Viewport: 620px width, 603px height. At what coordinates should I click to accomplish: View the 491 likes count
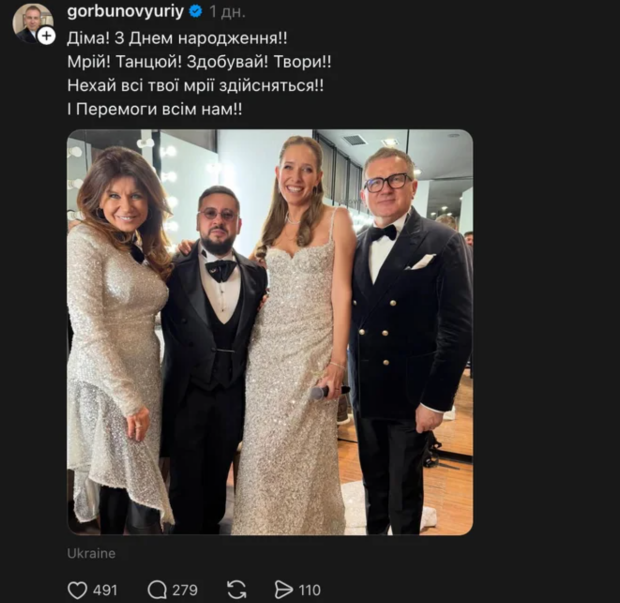[x=105, y=590]
